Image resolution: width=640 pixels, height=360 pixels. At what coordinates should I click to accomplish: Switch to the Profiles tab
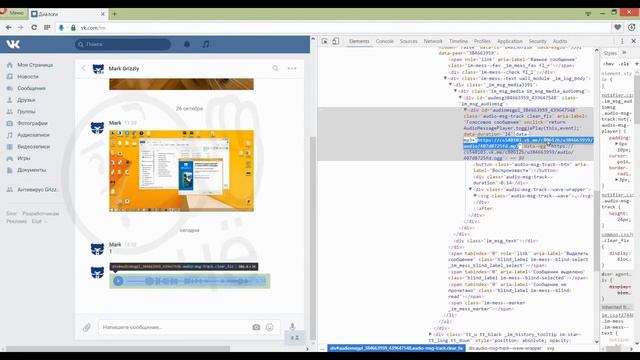point(482,41)
